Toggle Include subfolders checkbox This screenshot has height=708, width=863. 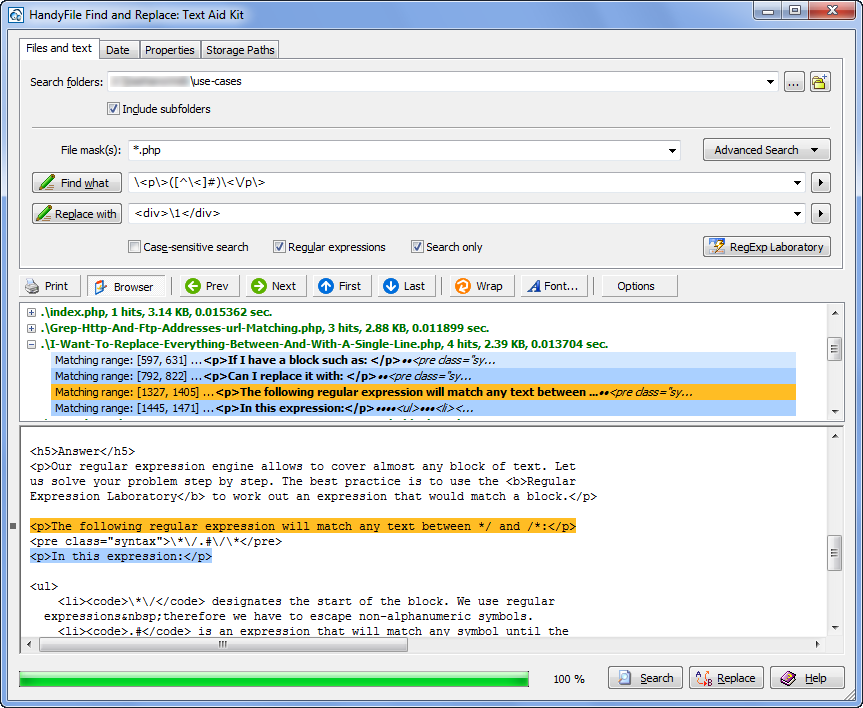(113, 108)
